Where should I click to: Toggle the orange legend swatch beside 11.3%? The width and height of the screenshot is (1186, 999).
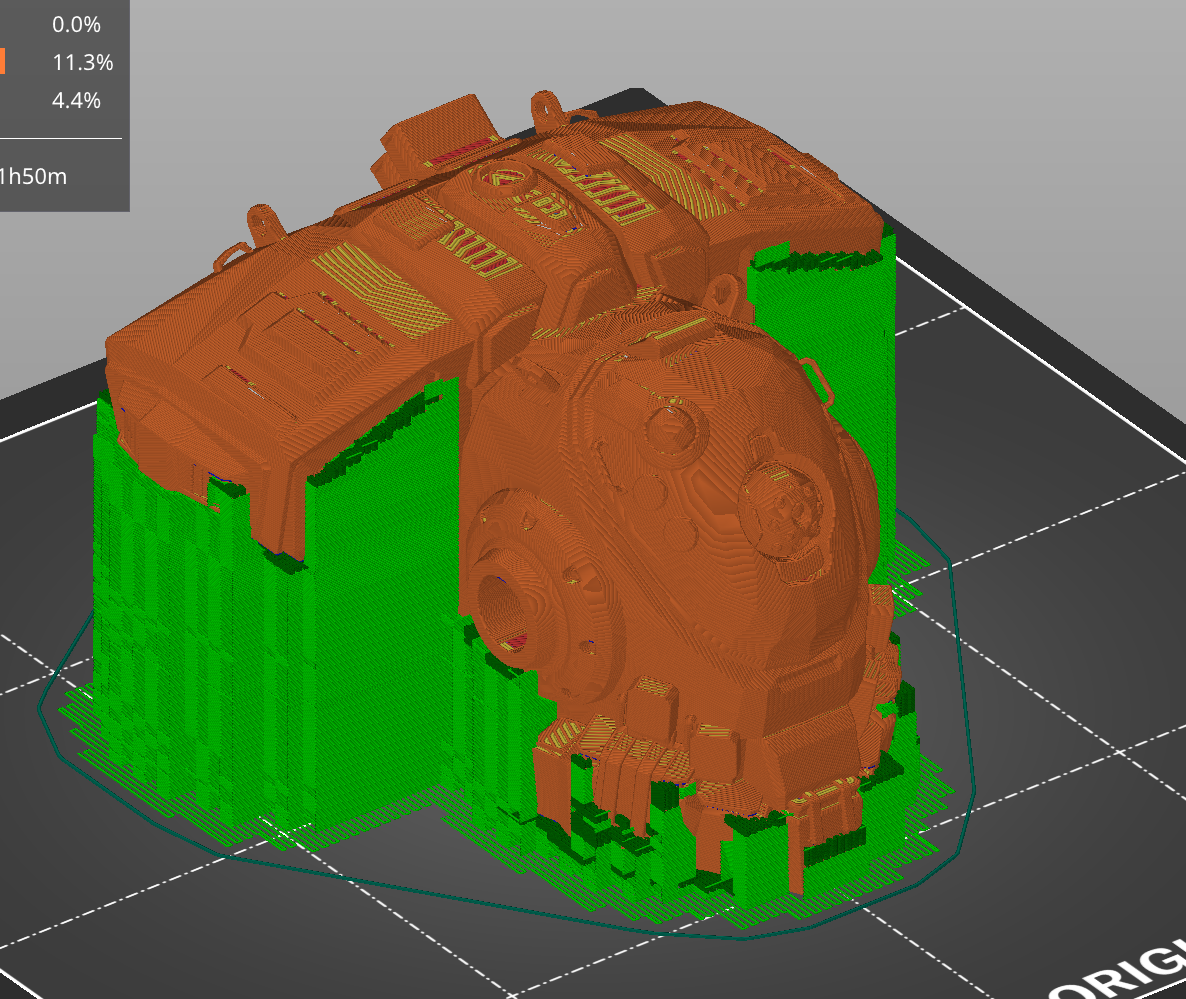pyautogui.click(x=2, y=61)
